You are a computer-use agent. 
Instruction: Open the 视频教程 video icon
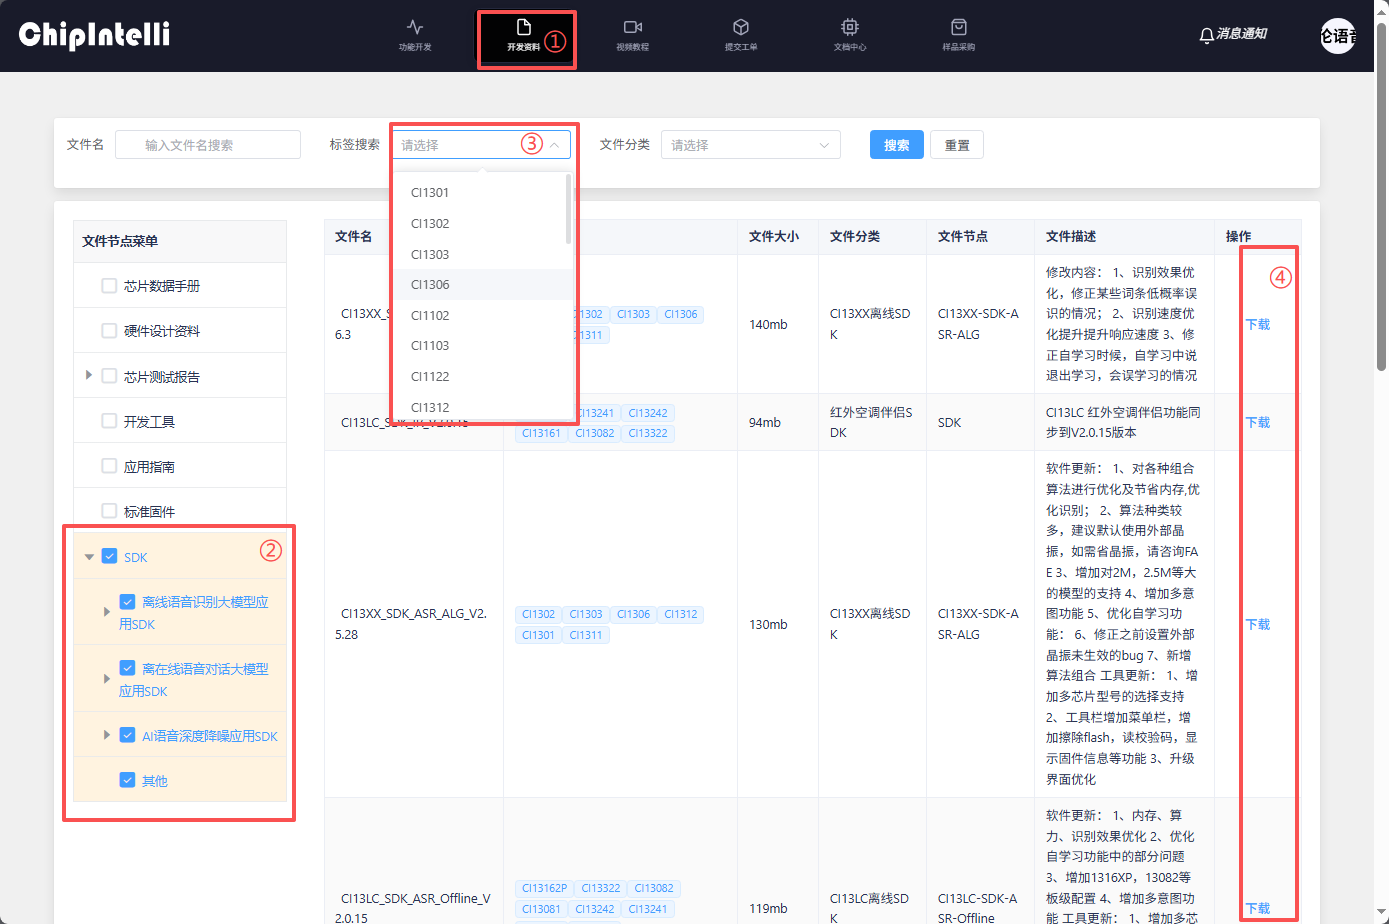coord(632,28)
